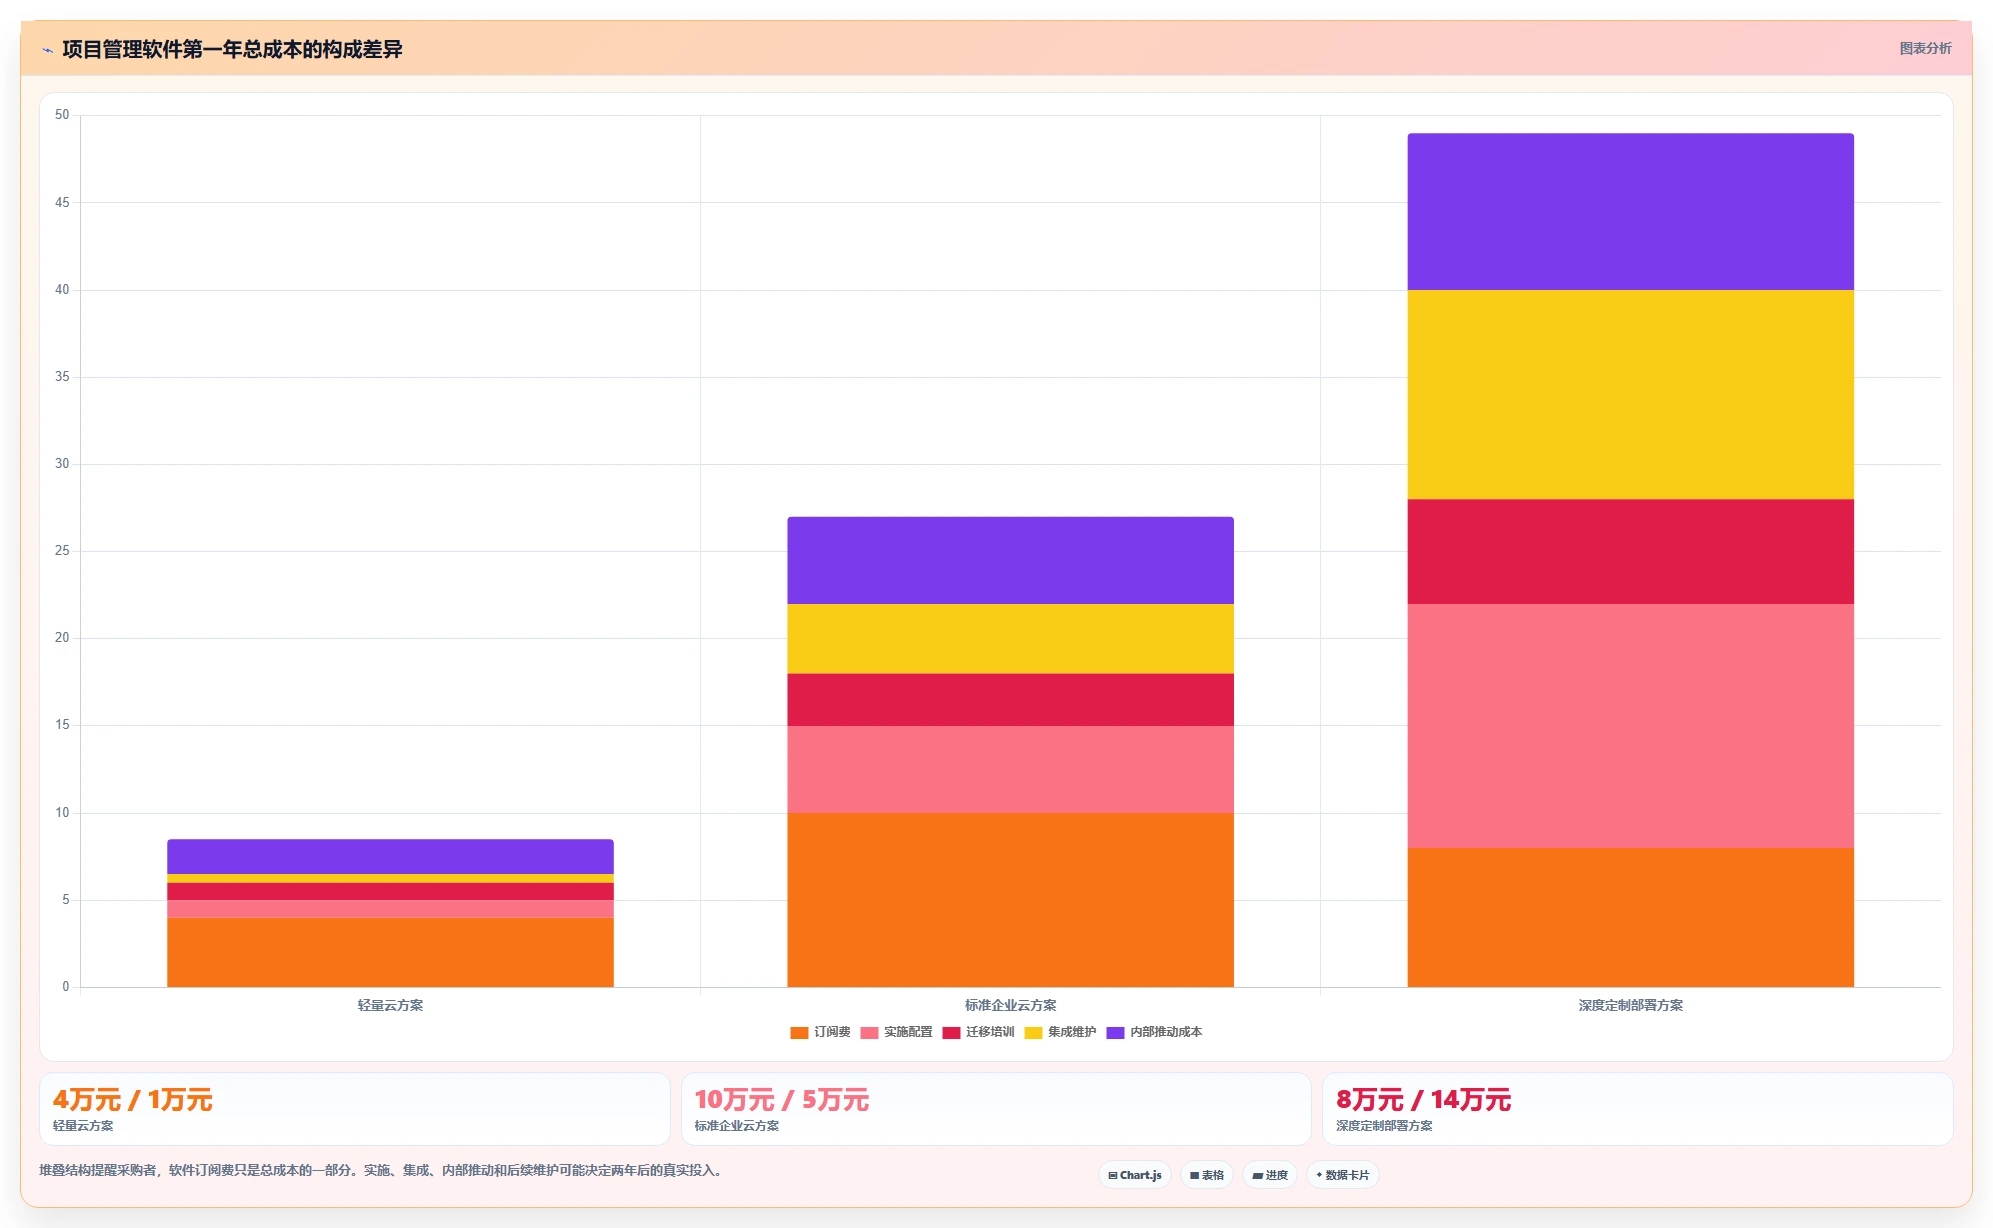Click the small icon before the chart title
Viewport: 1993px width, 1228px height.
[x=47, y=50]
